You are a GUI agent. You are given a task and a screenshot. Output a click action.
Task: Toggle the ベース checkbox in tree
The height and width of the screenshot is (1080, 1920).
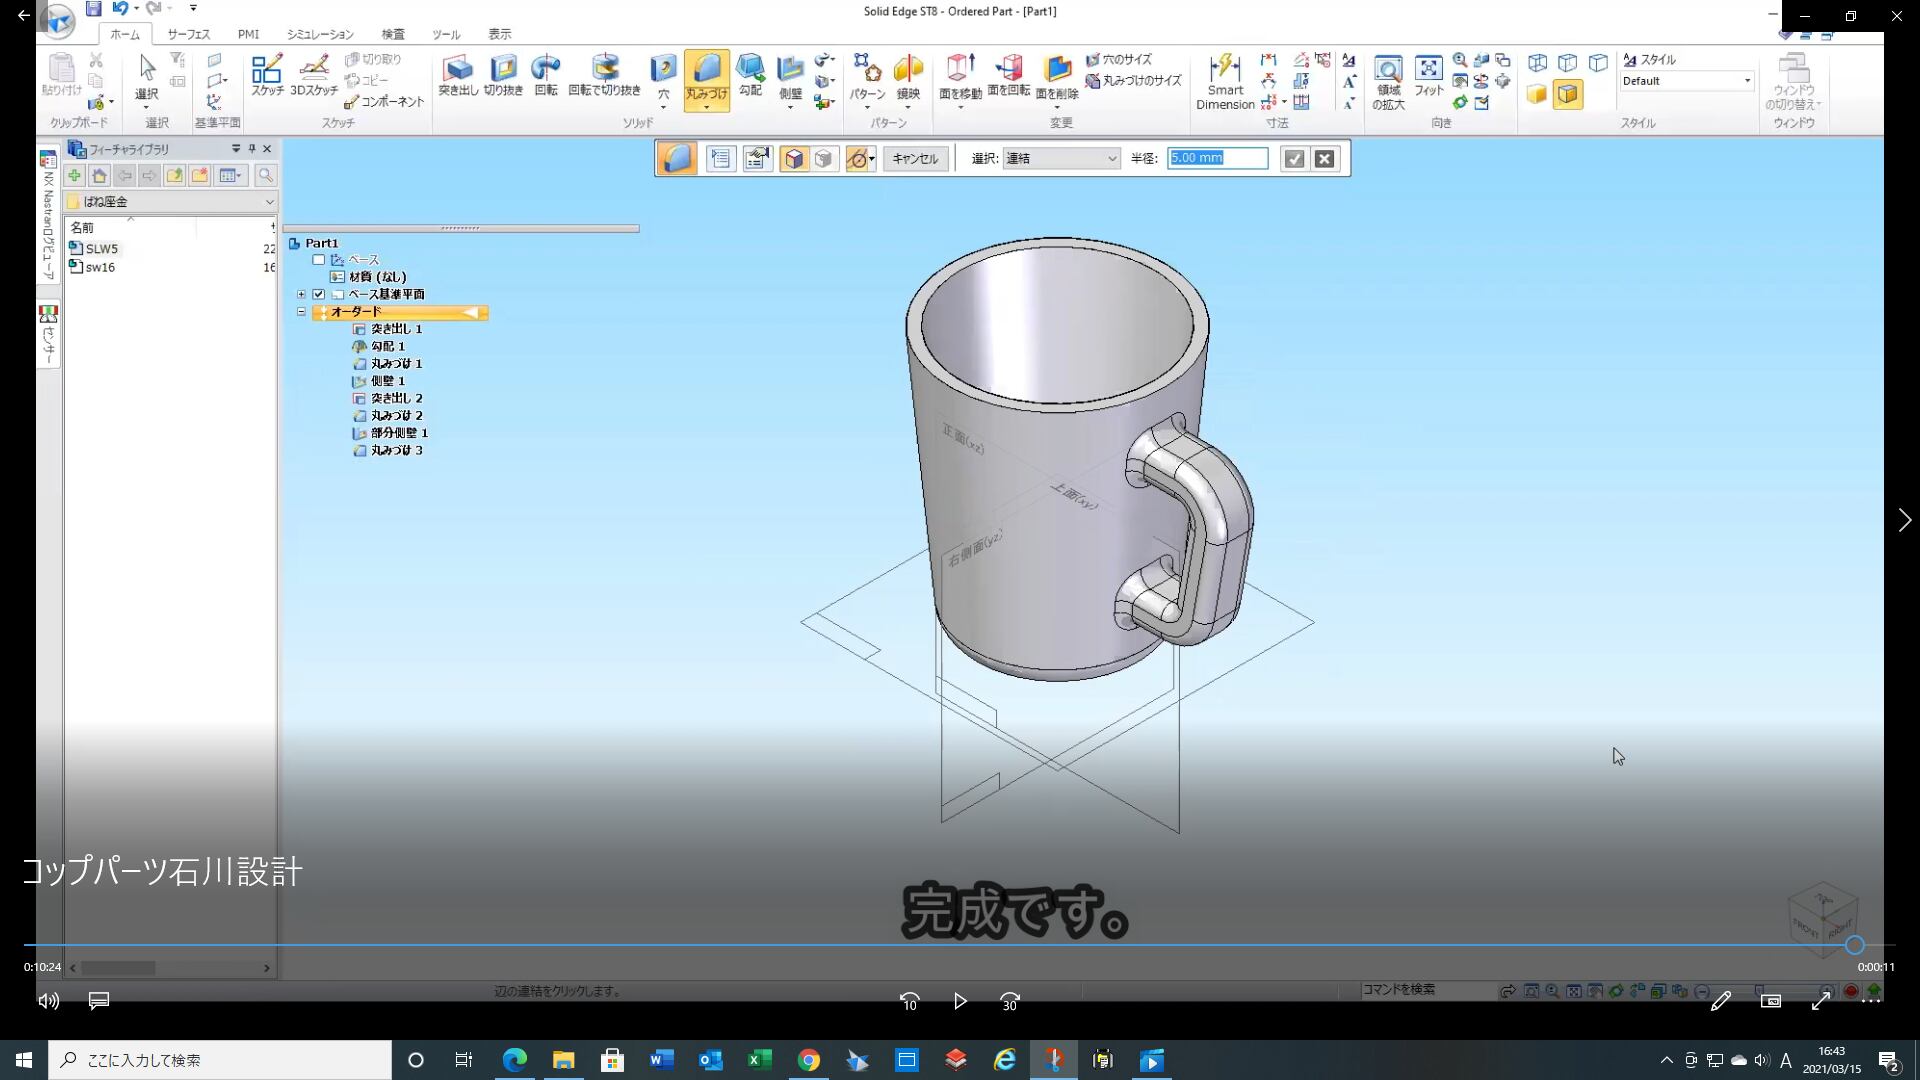[x=319, y=260]
